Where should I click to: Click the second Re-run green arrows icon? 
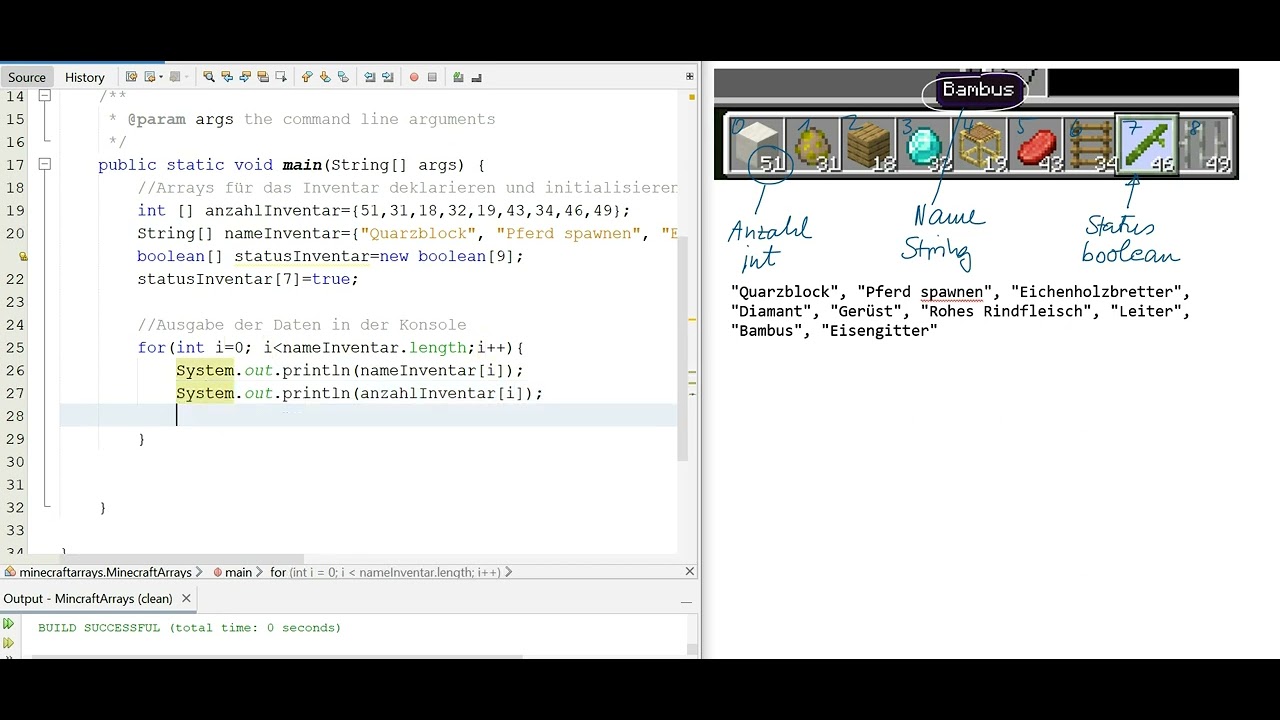[9, 643]
